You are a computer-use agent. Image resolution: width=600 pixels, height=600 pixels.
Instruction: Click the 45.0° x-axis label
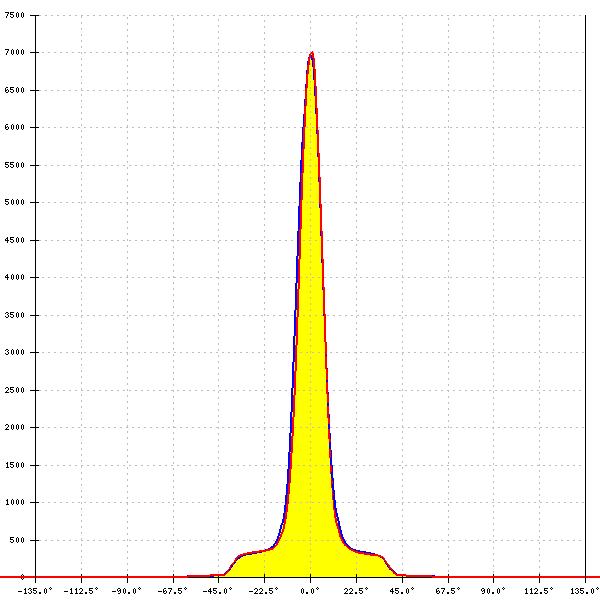tap(402, 591)
